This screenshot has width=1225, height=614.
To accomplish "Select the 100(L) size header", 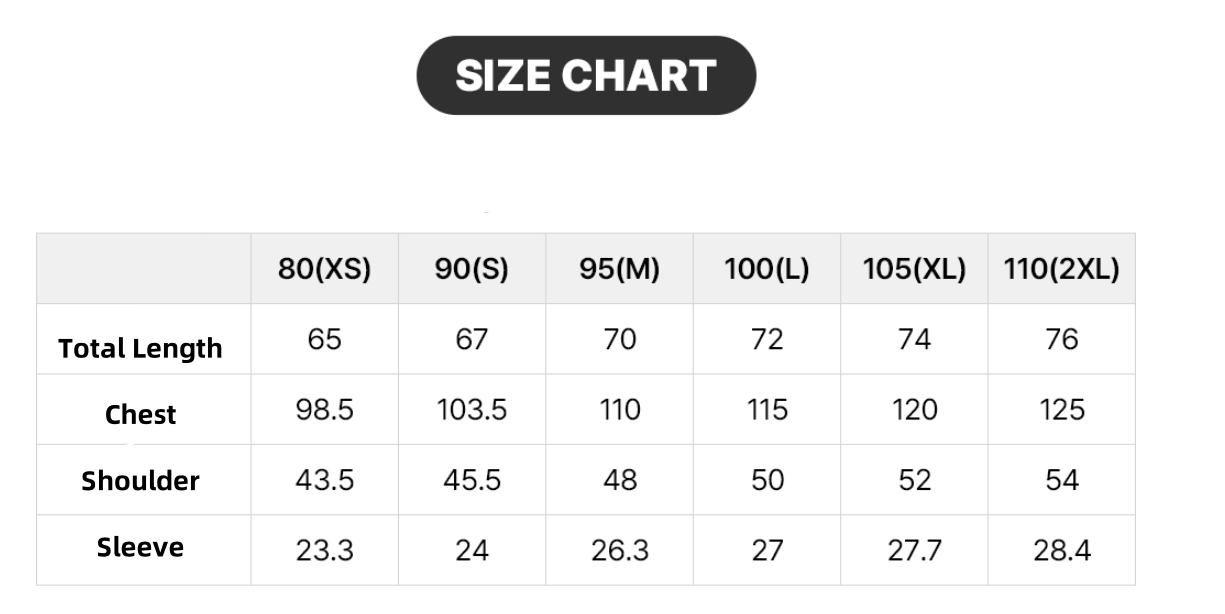I will (767, 269).
